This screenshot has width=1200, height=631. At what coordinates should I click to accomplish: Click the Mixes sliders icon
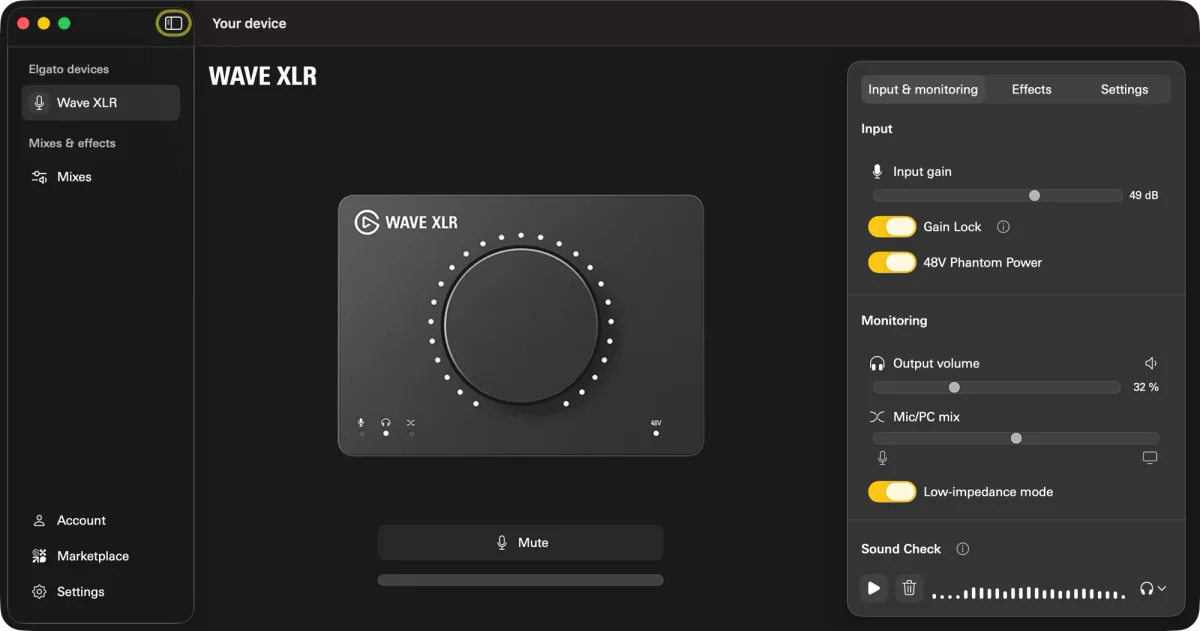pyautogui.click(x=39, y=177)
